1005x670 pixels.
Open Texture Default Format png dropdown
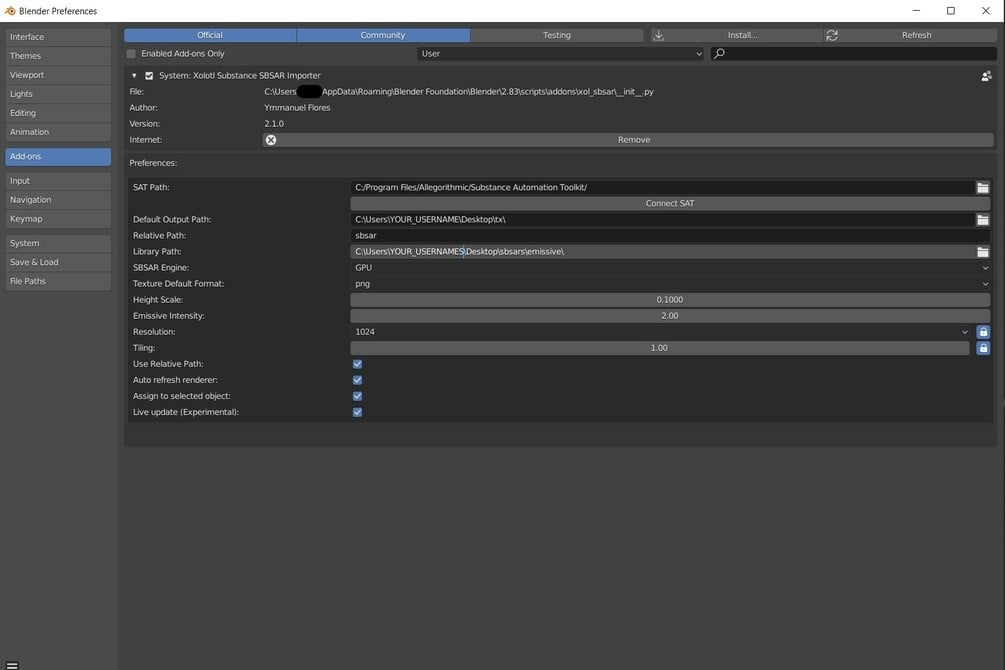670,283
